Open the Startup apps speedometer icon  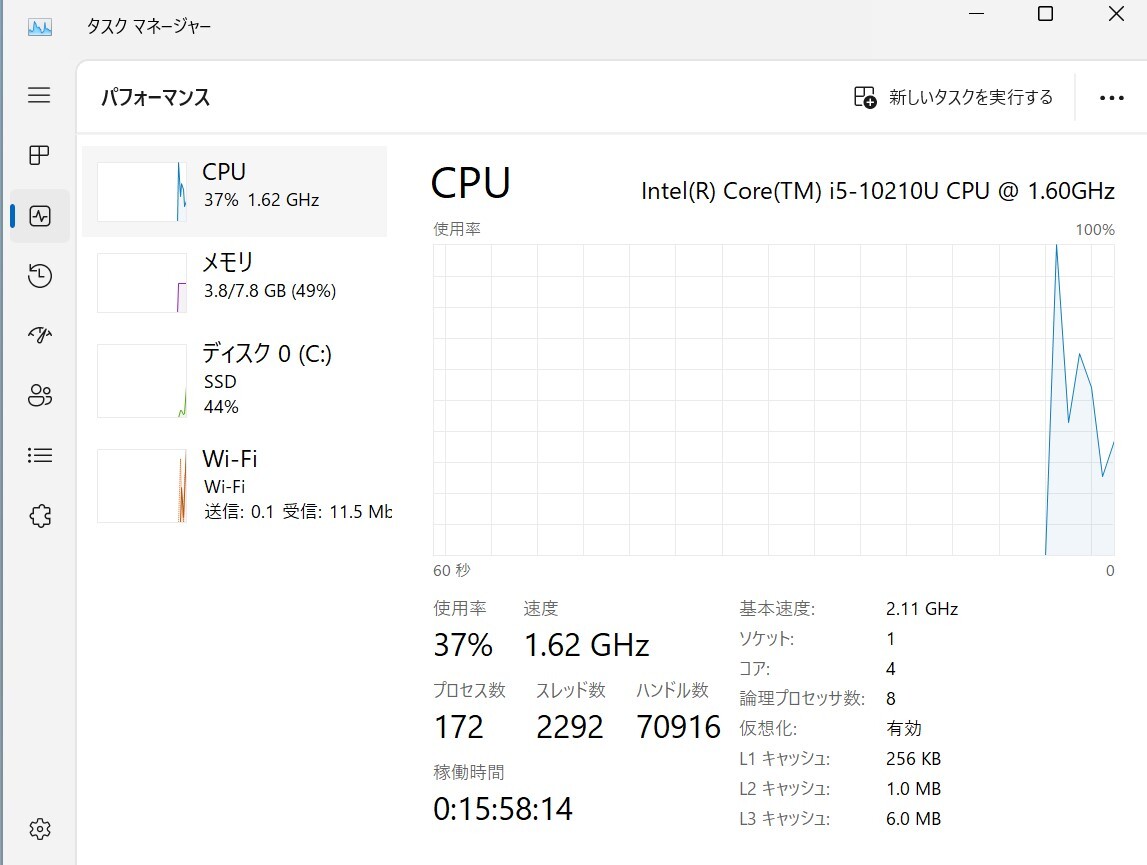39,335
